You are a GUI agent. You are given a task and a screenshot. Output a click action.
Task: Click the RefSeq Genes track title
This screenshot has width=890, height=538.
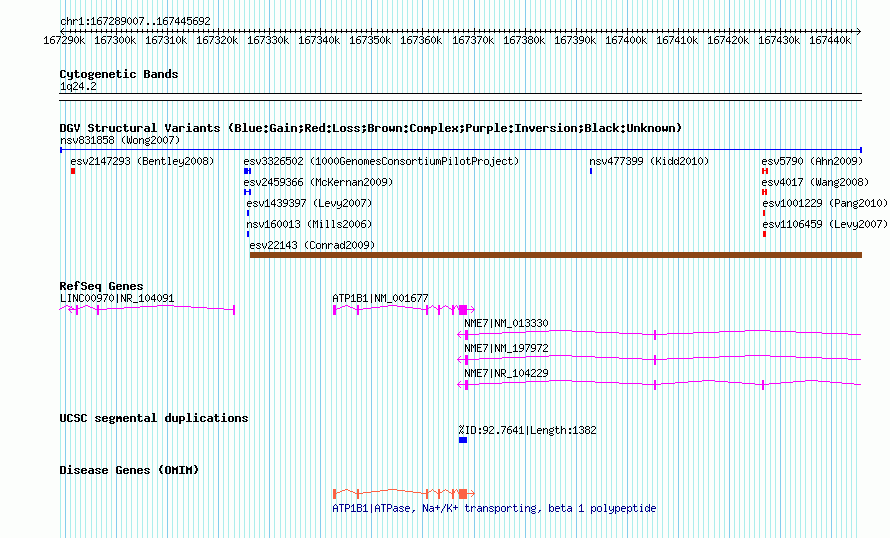pyautogui.click(x=101, y=286)
